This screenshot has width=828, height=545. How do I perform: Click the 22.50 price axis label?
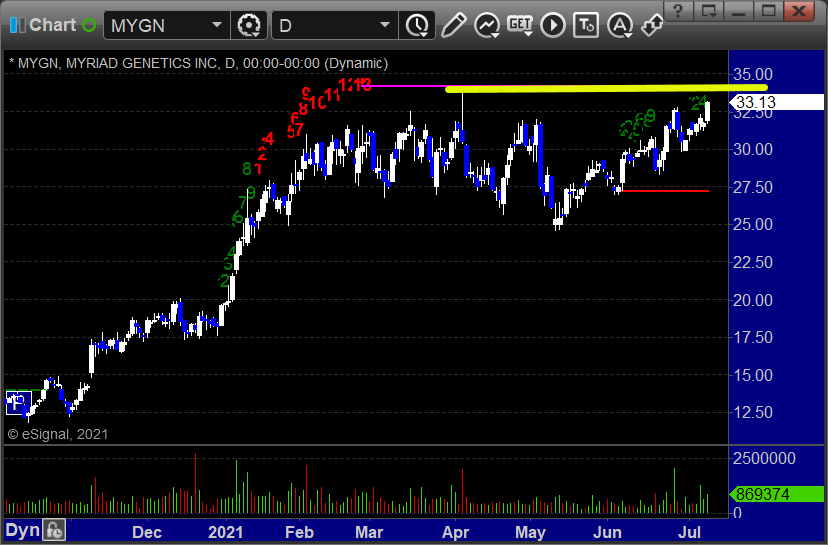click(752, 262)
